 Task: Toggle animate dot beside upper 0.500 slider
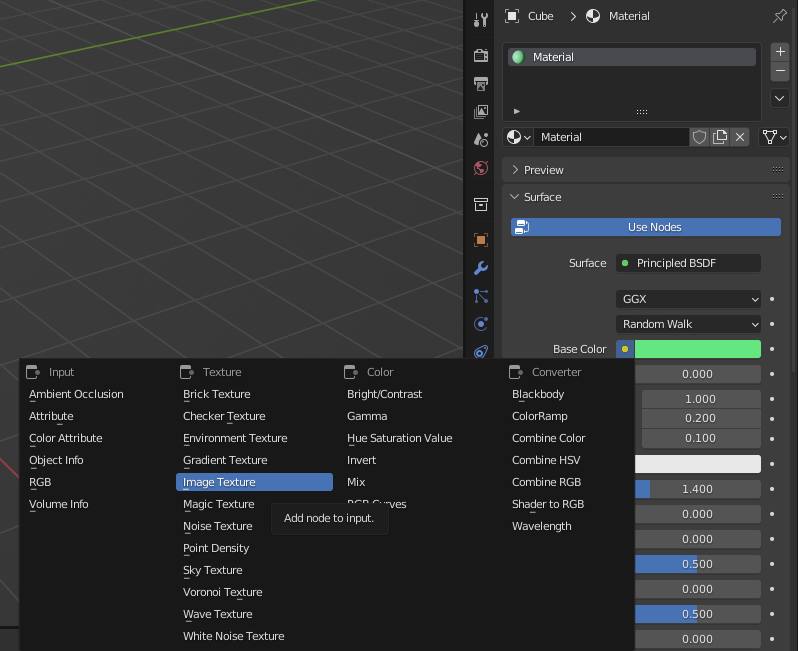[x=772, y=564]
